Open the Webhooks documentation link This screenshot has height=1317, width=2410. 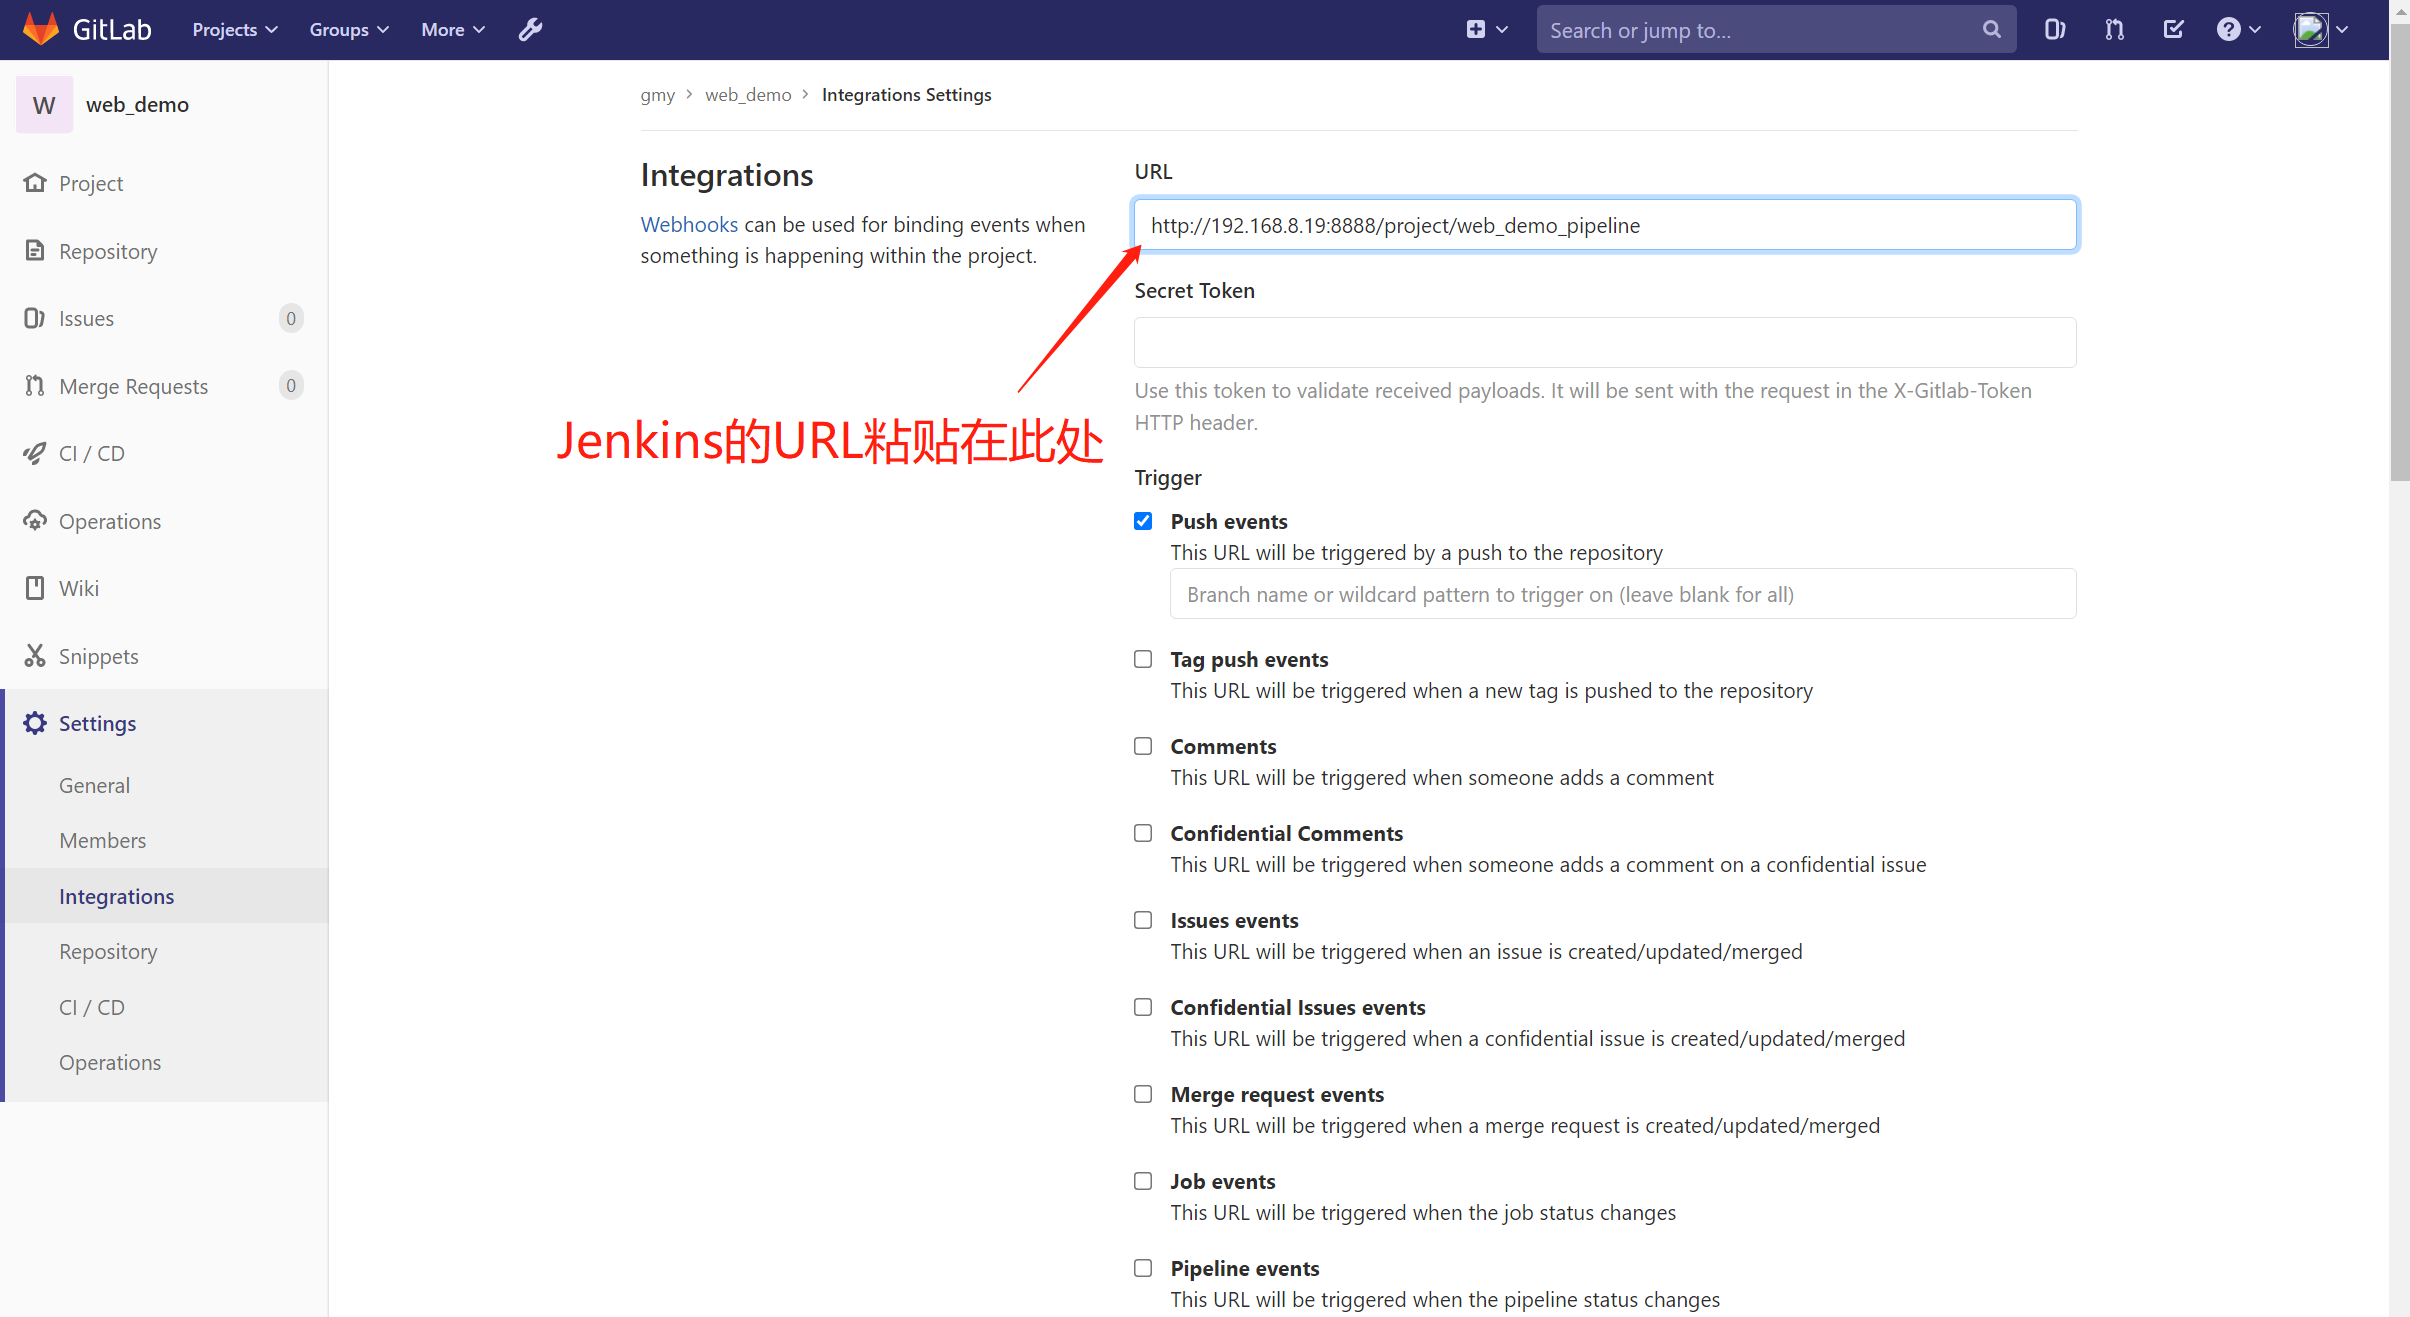(x=689, y=224)
